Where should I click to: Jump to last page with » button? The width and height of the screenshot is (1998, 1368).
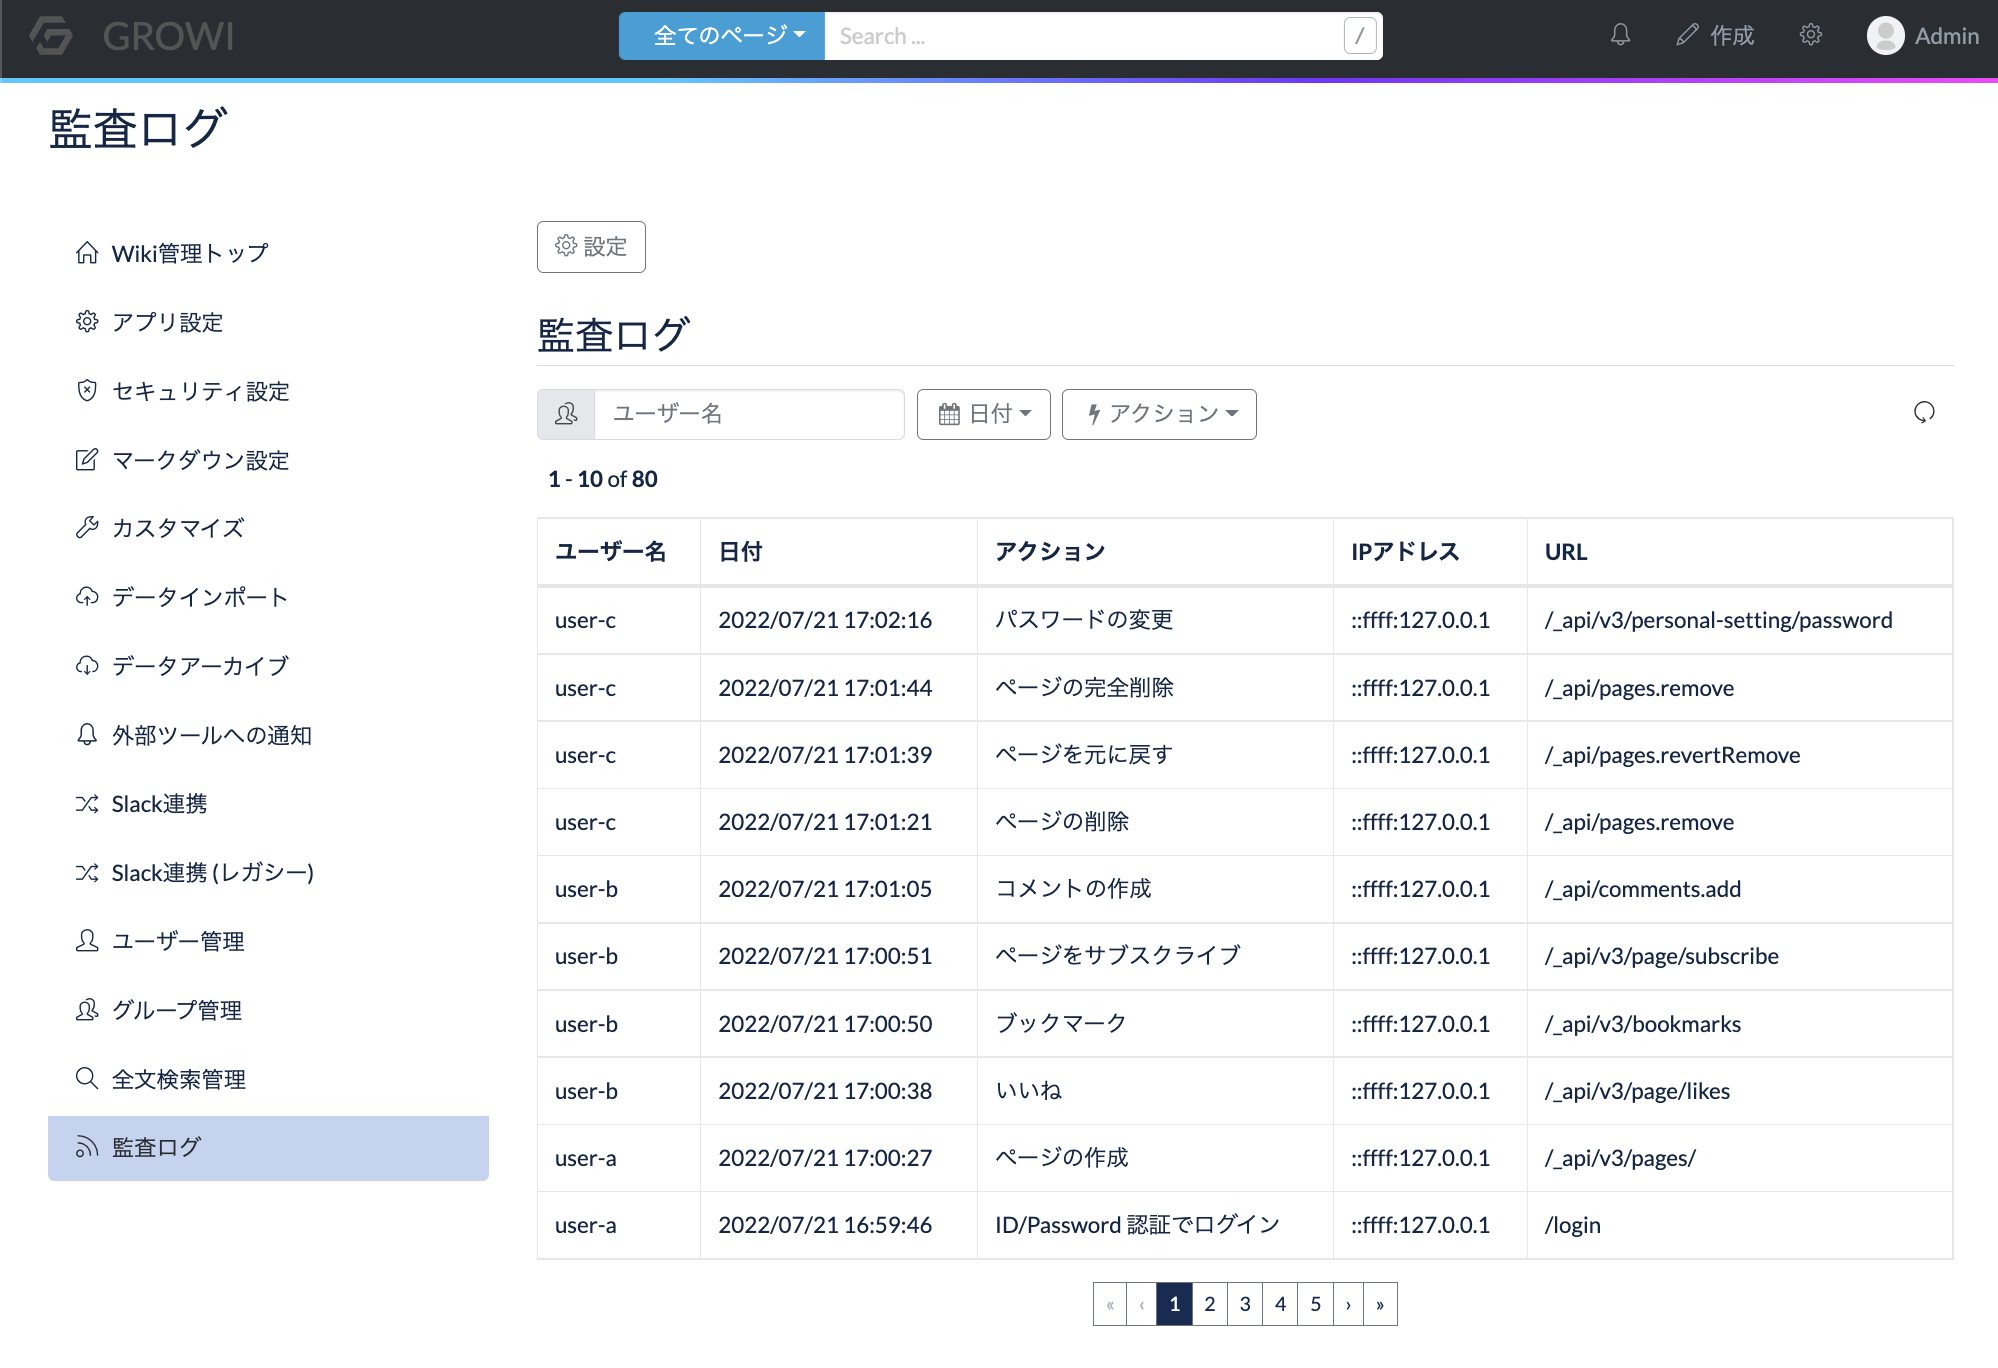[x=1380, y=1304]
